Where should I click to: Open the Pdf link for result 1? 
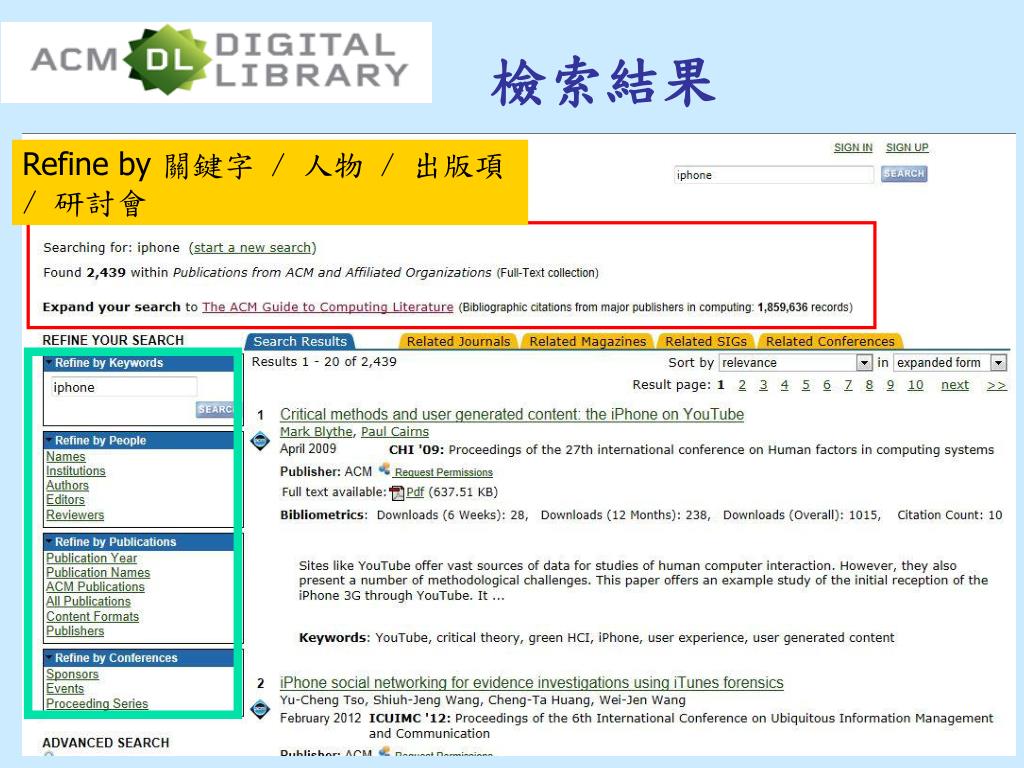[x=415, y=492]
